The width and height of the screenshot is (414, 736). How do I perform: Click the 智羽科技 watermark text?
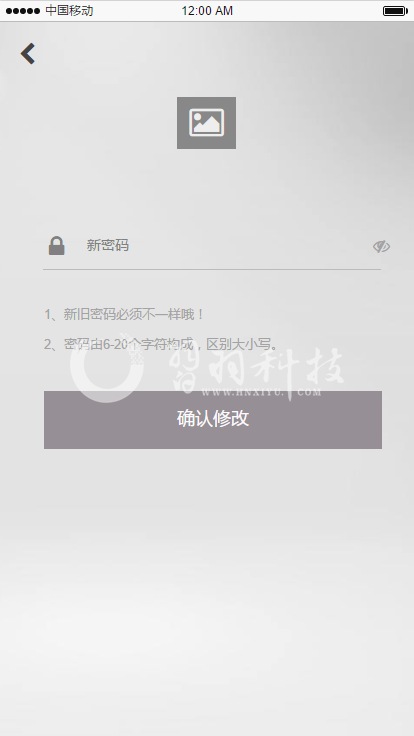256,368
